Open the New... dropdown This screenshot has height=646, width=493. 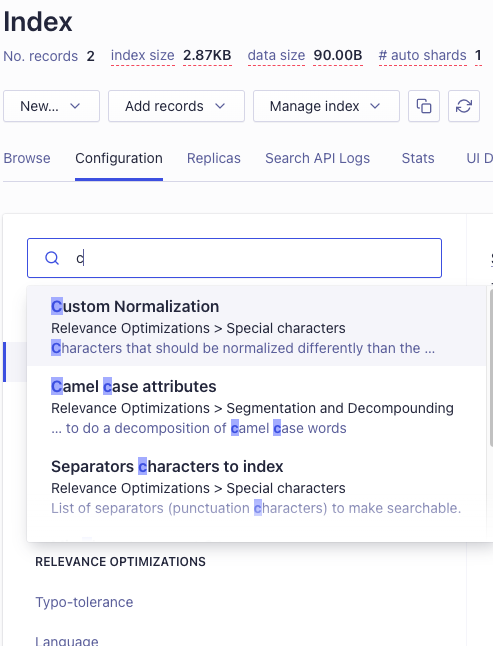coord(51,106)
